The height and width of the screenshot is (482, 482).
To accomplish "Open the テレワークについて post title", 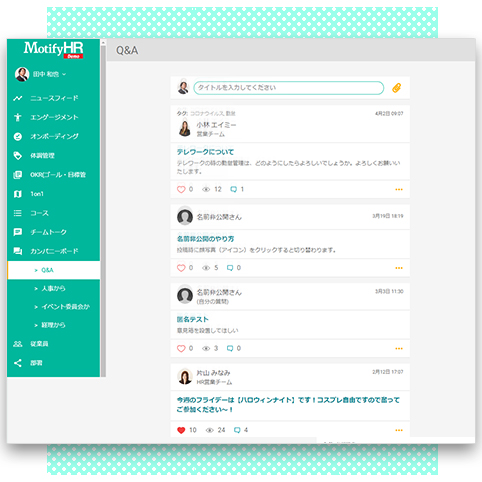I will 205,152.
